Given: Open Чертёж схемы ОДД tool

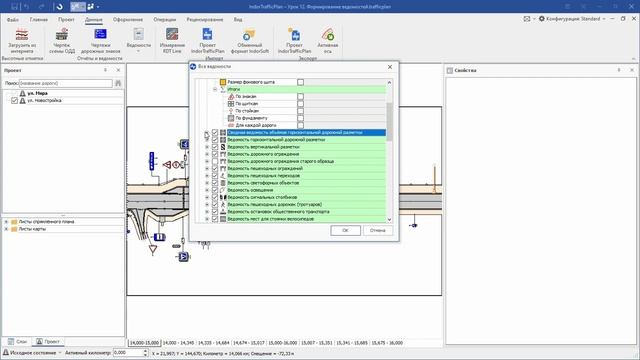Looking at the screenshot, I should [x=62, y=35].
